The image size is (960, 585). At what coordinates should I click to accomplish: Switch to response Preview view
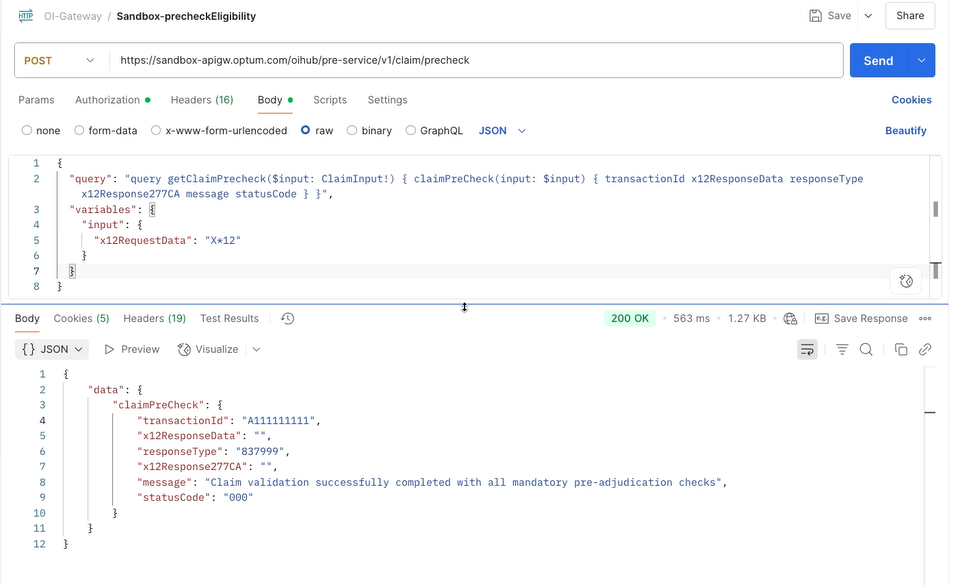point(132,349)
